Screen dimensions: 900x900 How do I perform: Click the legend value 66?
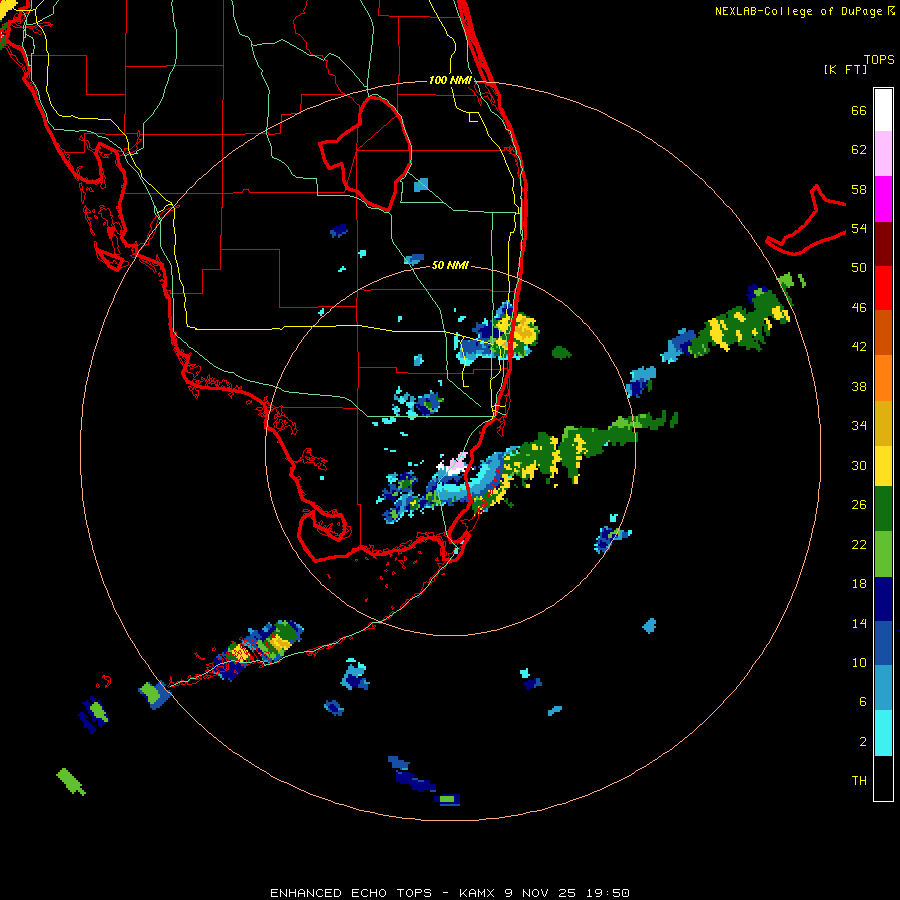pos(859,110)
